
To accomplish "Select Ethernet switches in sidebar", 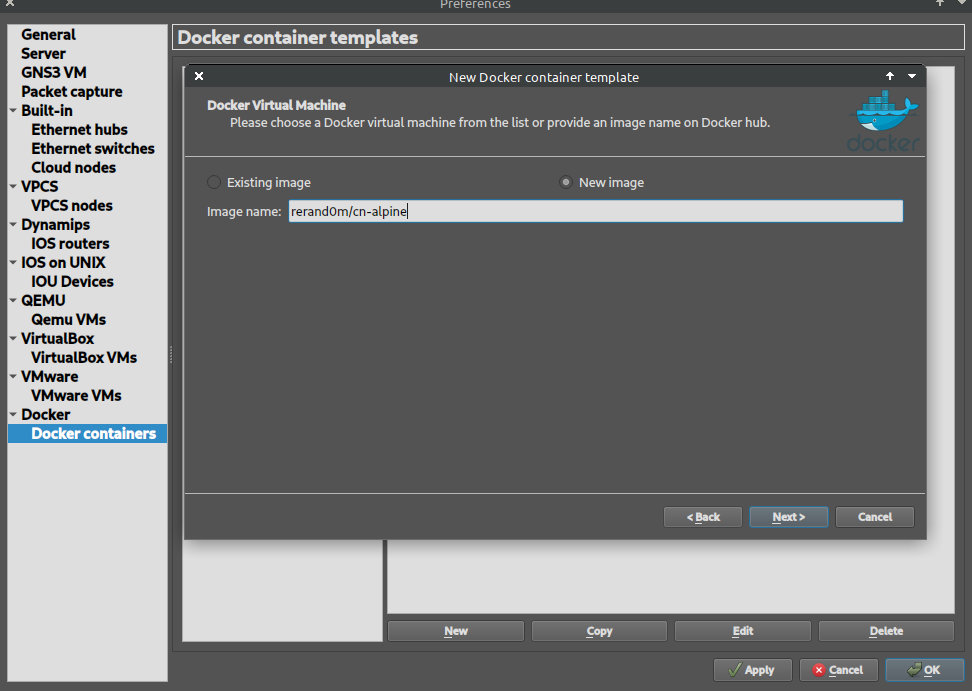I will point(93,149).
